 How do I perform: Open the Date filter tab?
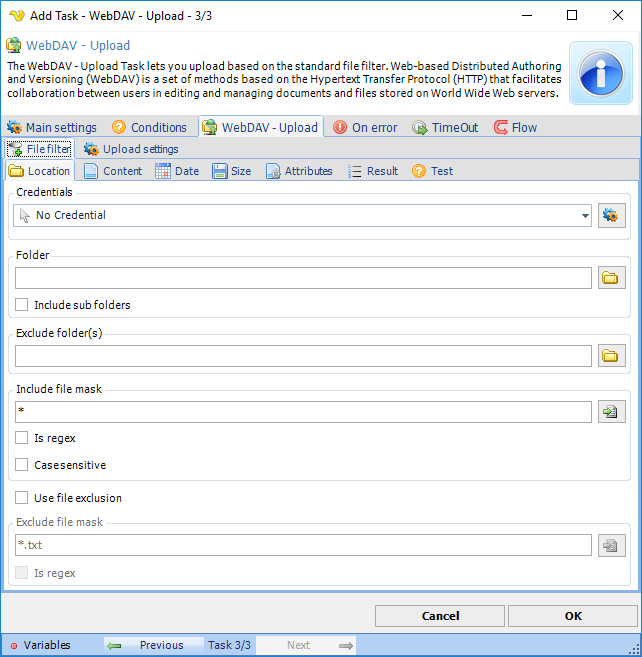(x=177, y=171)
